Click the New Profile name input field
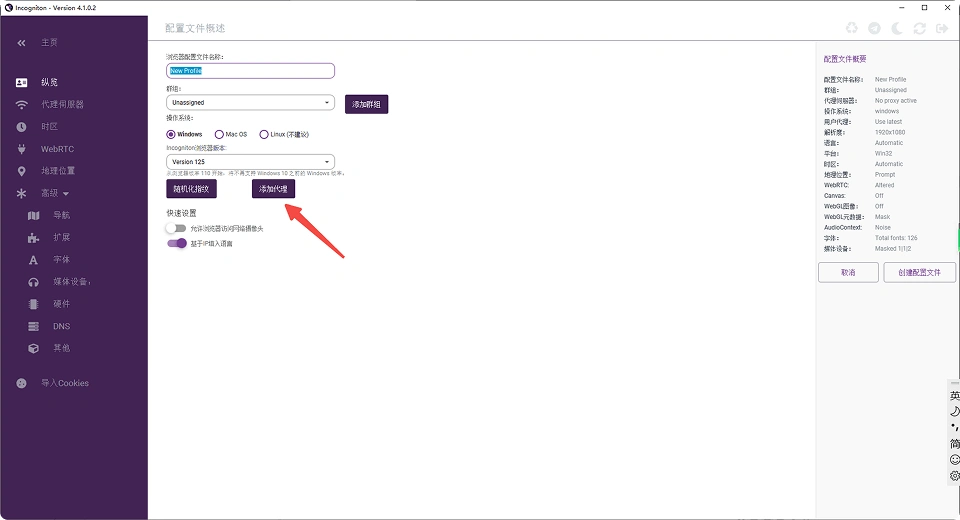 click(x=250, y=71)
